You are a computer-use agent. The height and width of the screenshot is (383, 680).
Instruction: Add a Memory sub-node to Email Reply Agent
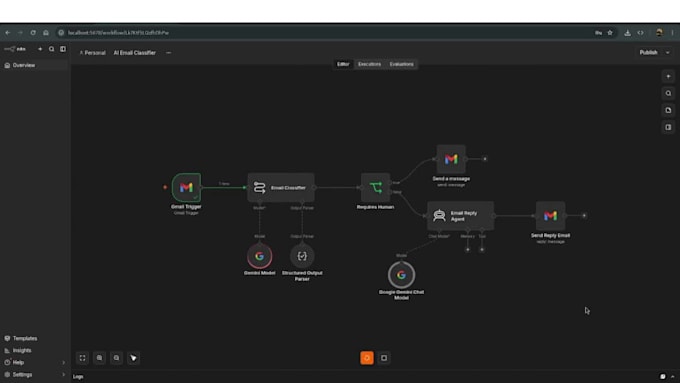[x=468, y=249]
